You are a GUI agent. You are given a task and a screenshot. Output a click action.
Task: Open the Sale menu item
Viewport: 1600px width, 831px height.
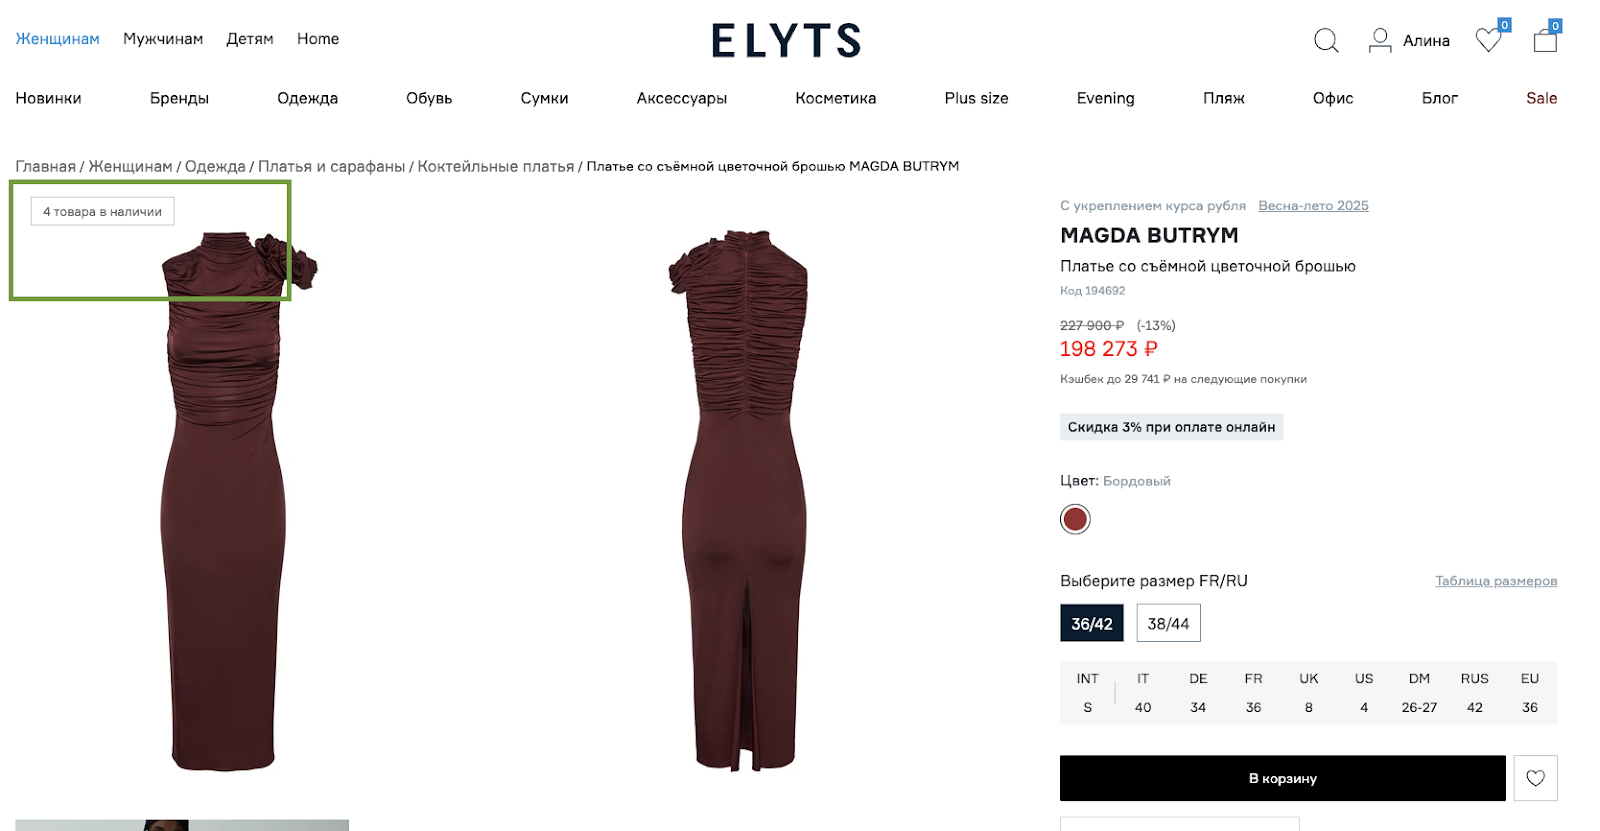[1541, 98]
